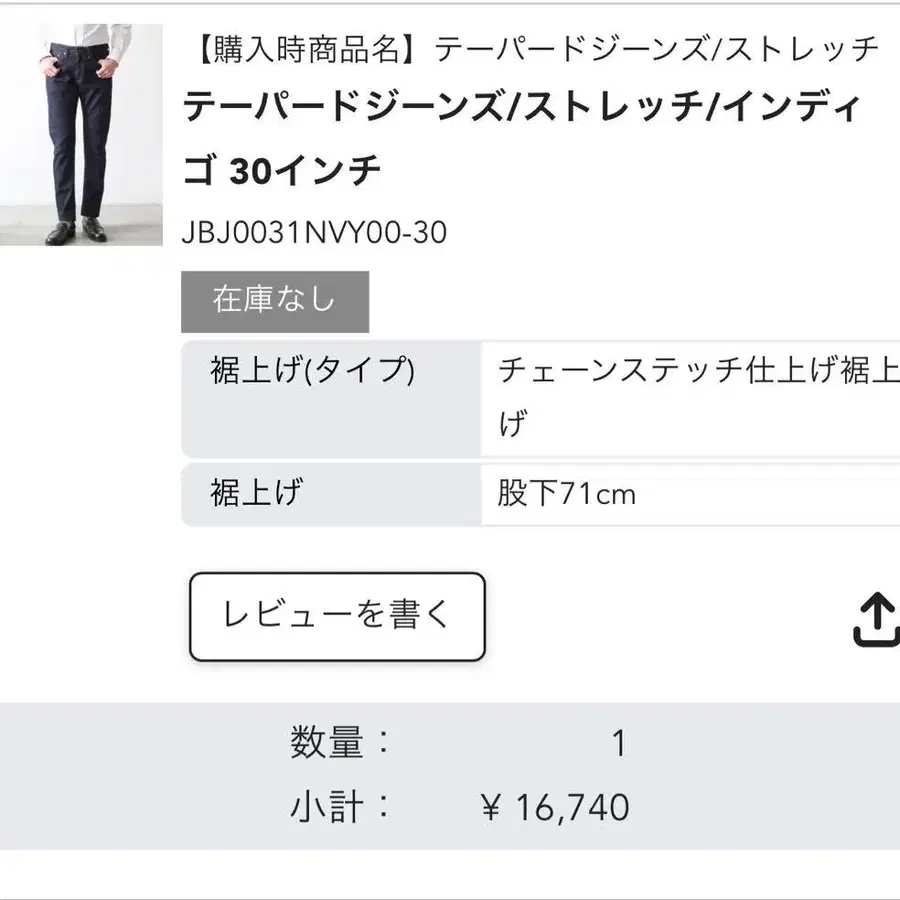Select the 在庫なし stock badge
Screen dimensions: 900x900
tap(275, 300)
